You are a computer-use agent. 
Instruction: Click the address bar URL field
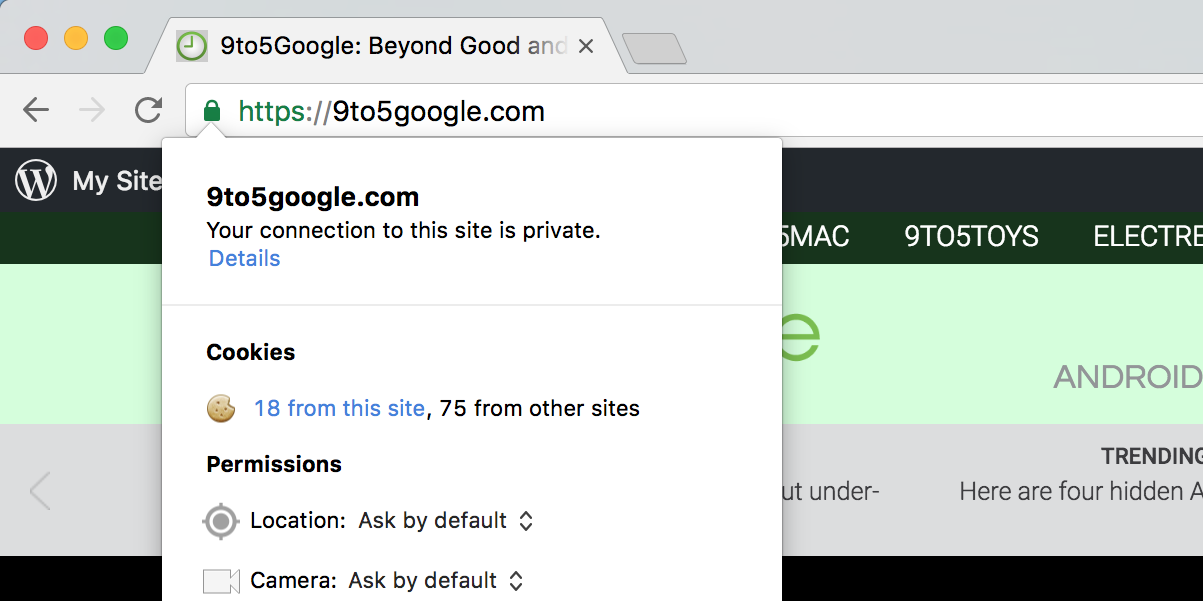[700, 111]
